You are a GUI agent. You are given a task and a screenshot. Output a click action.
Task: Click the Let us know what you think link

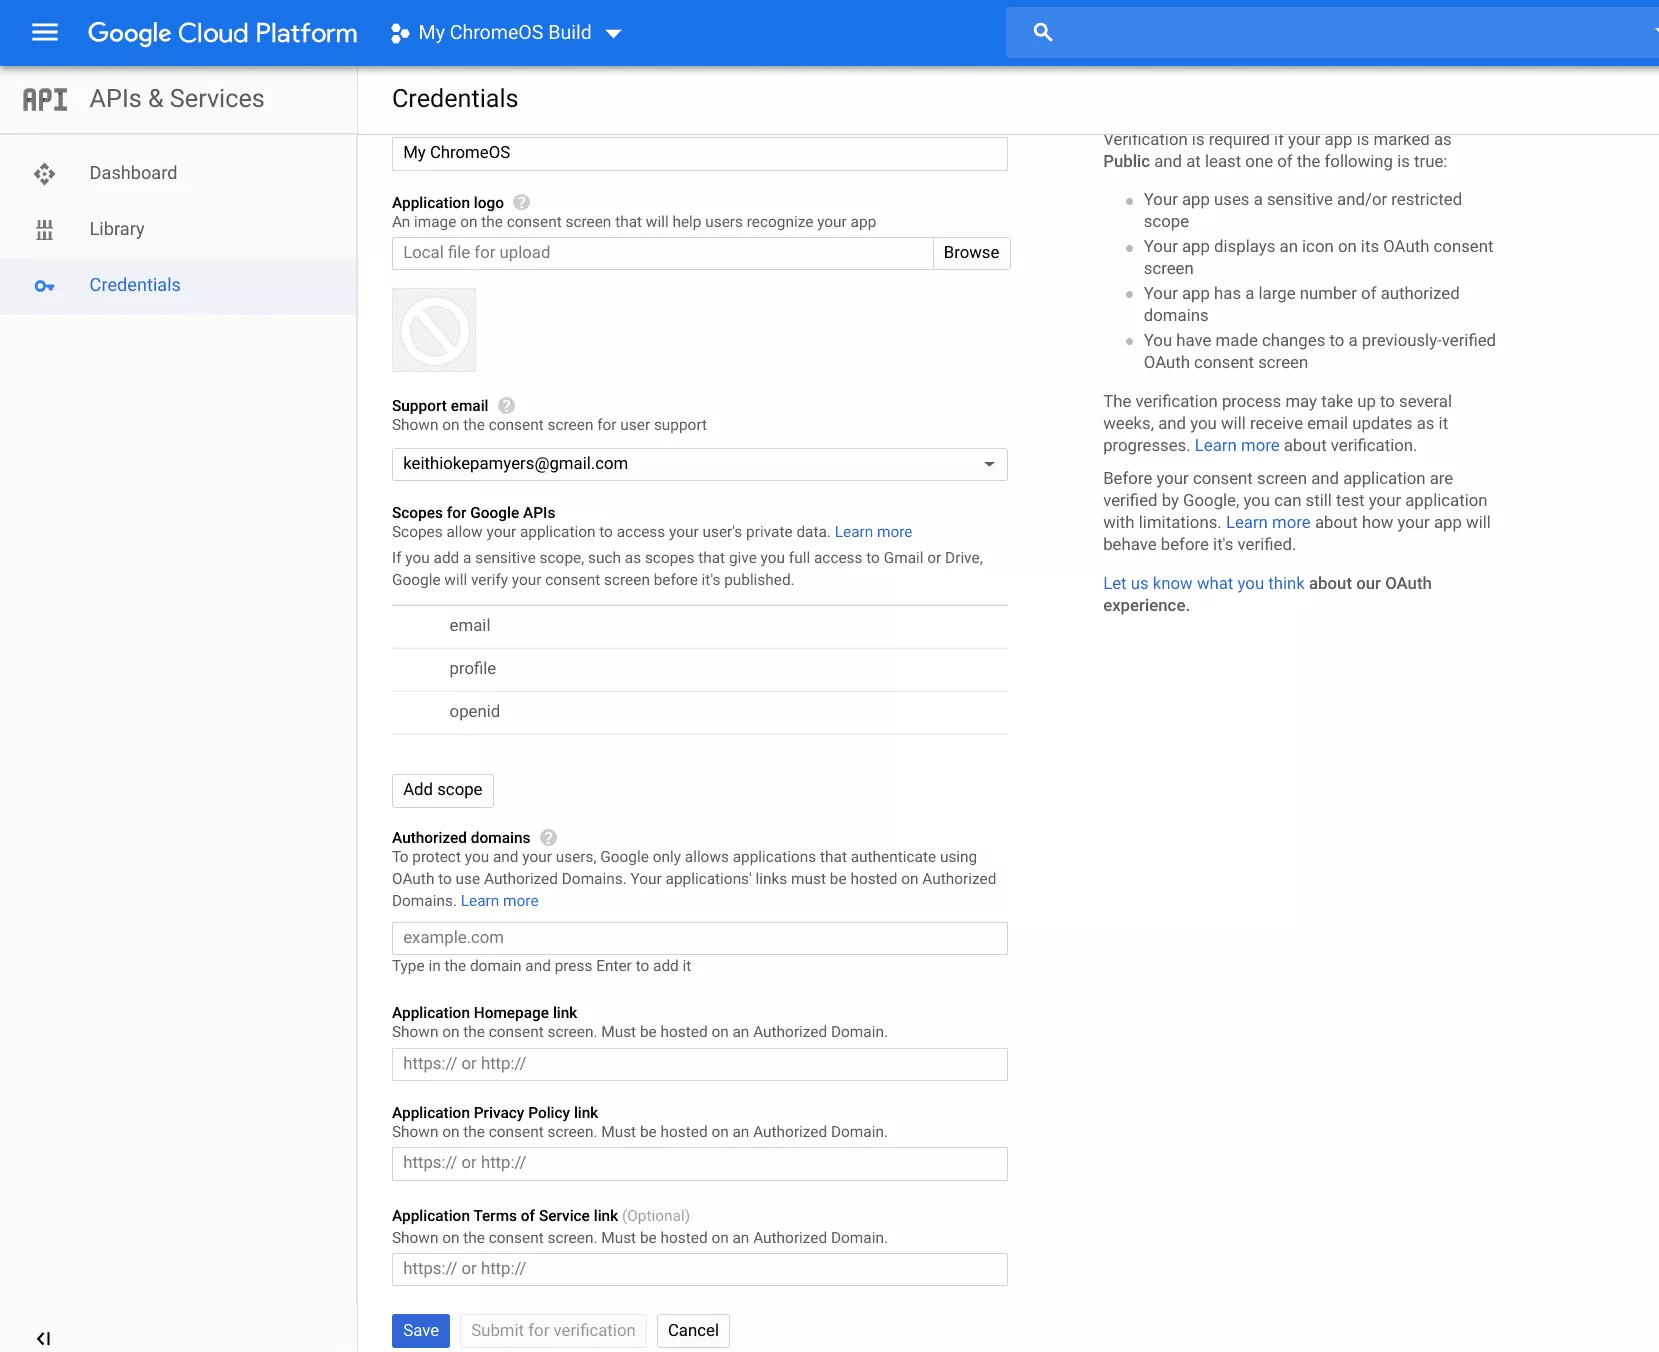pyautogui.click(x=1203, y=583)
